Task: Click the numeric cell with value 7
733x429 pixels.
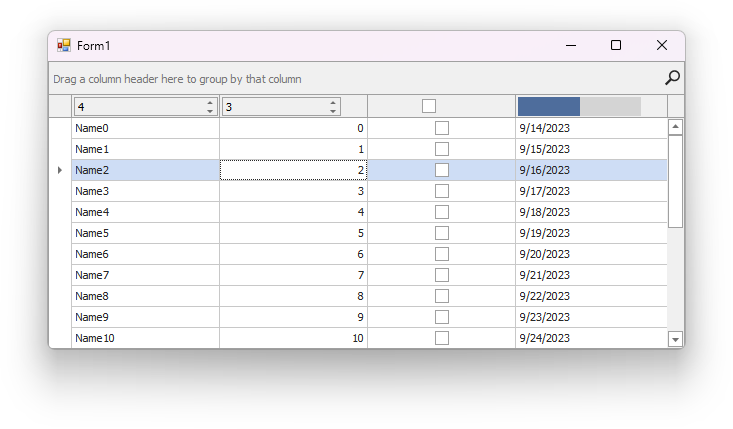Action: pyautogui.click(x=293, y=275)
